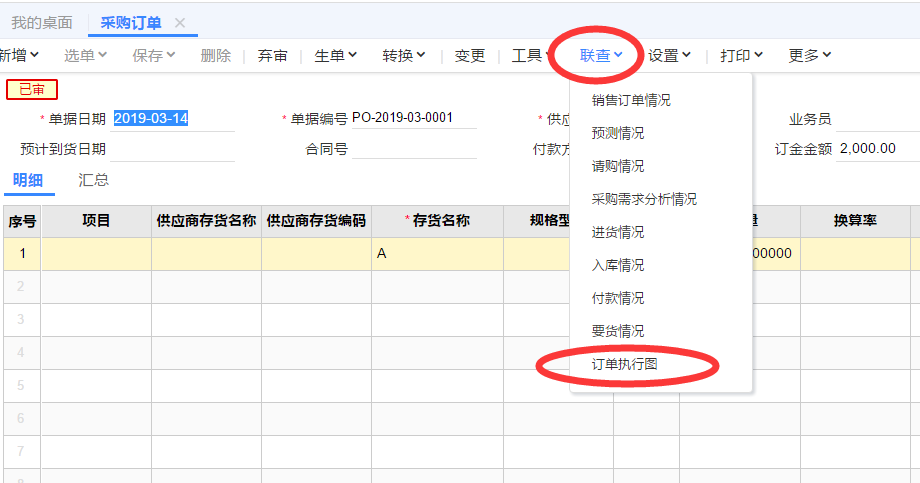The height and width of the screenshot is (483, 920).
Task: Click the 存货名称 cell containing A
Action: [x=436, y=254]
